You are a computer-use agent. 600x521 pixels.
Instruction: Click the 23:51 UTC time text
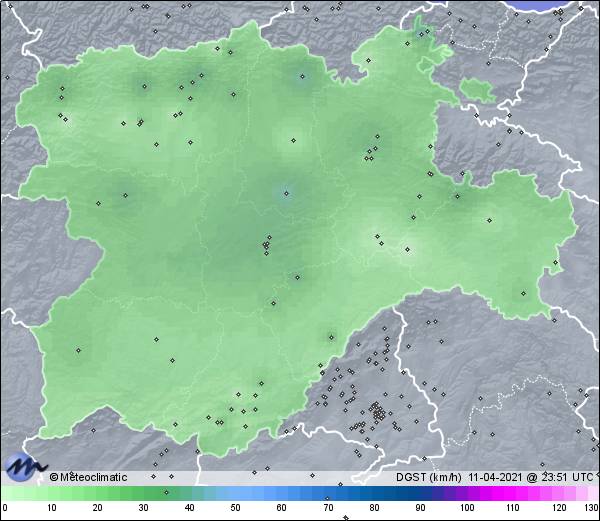tap(566, 477)
